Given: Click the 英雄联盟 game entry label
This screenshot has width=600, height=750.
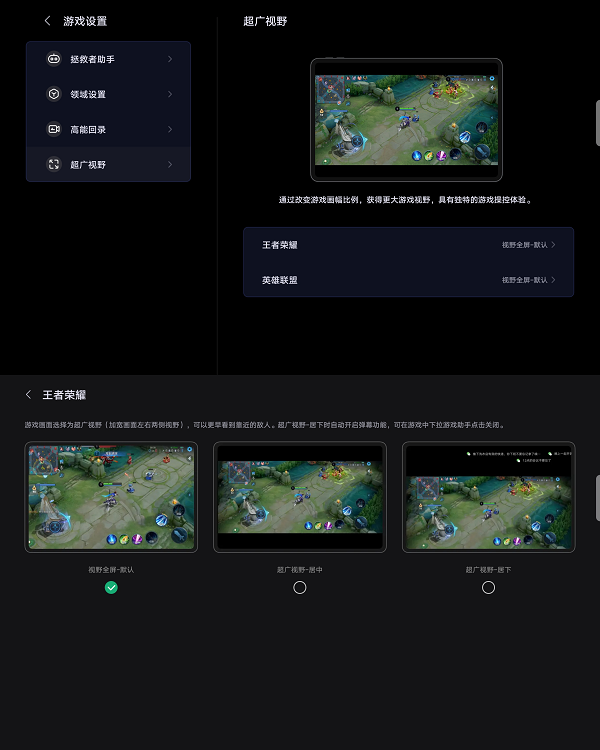Looking at the screenshot, I should tap(280, 280).
